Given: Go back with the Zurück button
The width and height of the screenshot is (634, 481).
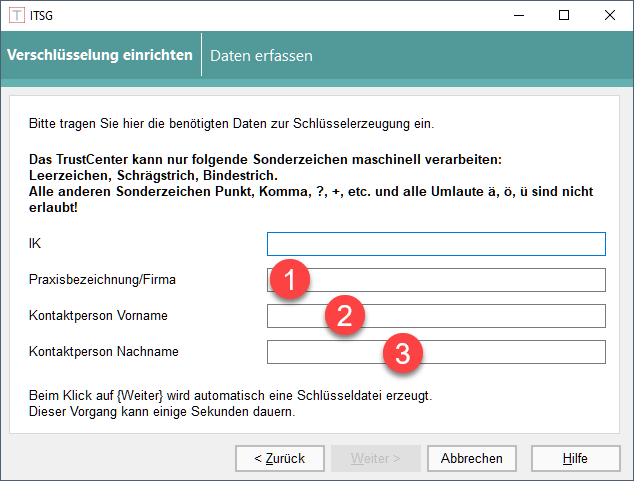Looking at the screenshot, I should point(279,458).
